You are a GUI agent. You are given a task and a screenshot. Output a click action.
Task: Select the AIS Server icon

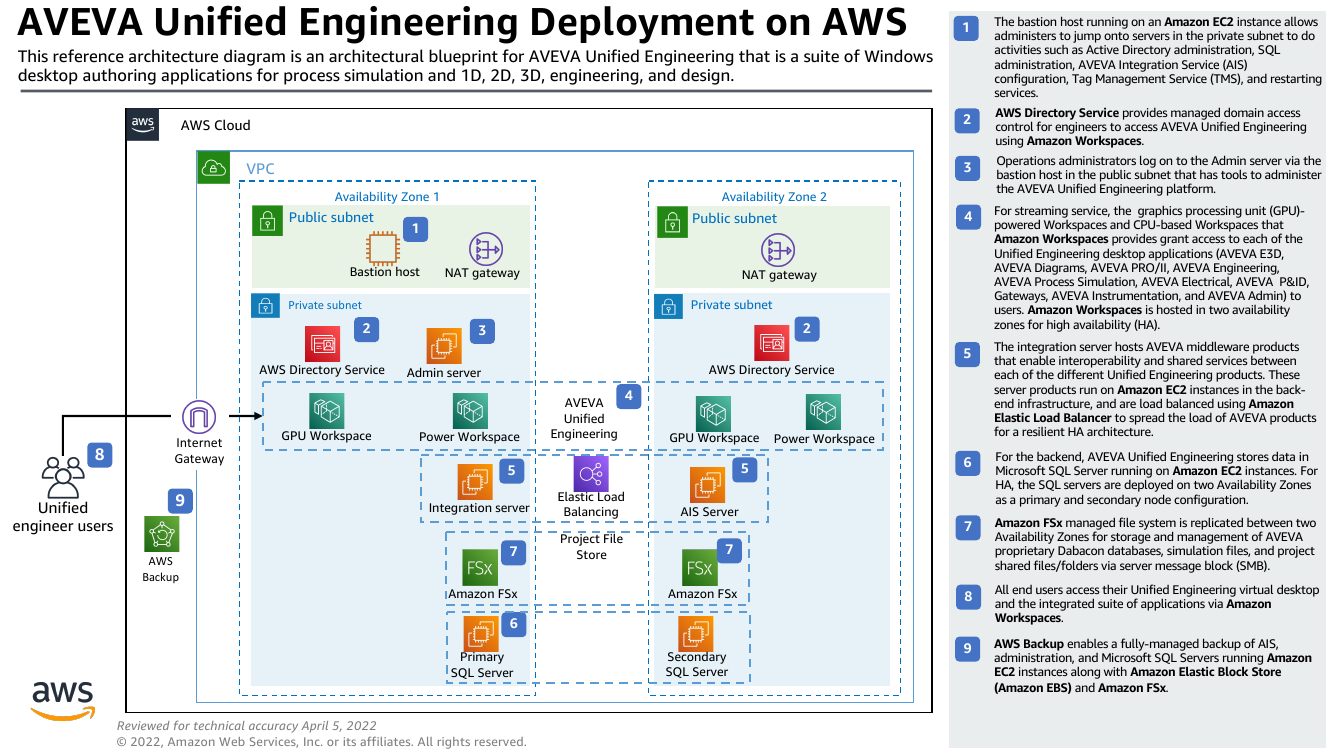click(708, 484)
